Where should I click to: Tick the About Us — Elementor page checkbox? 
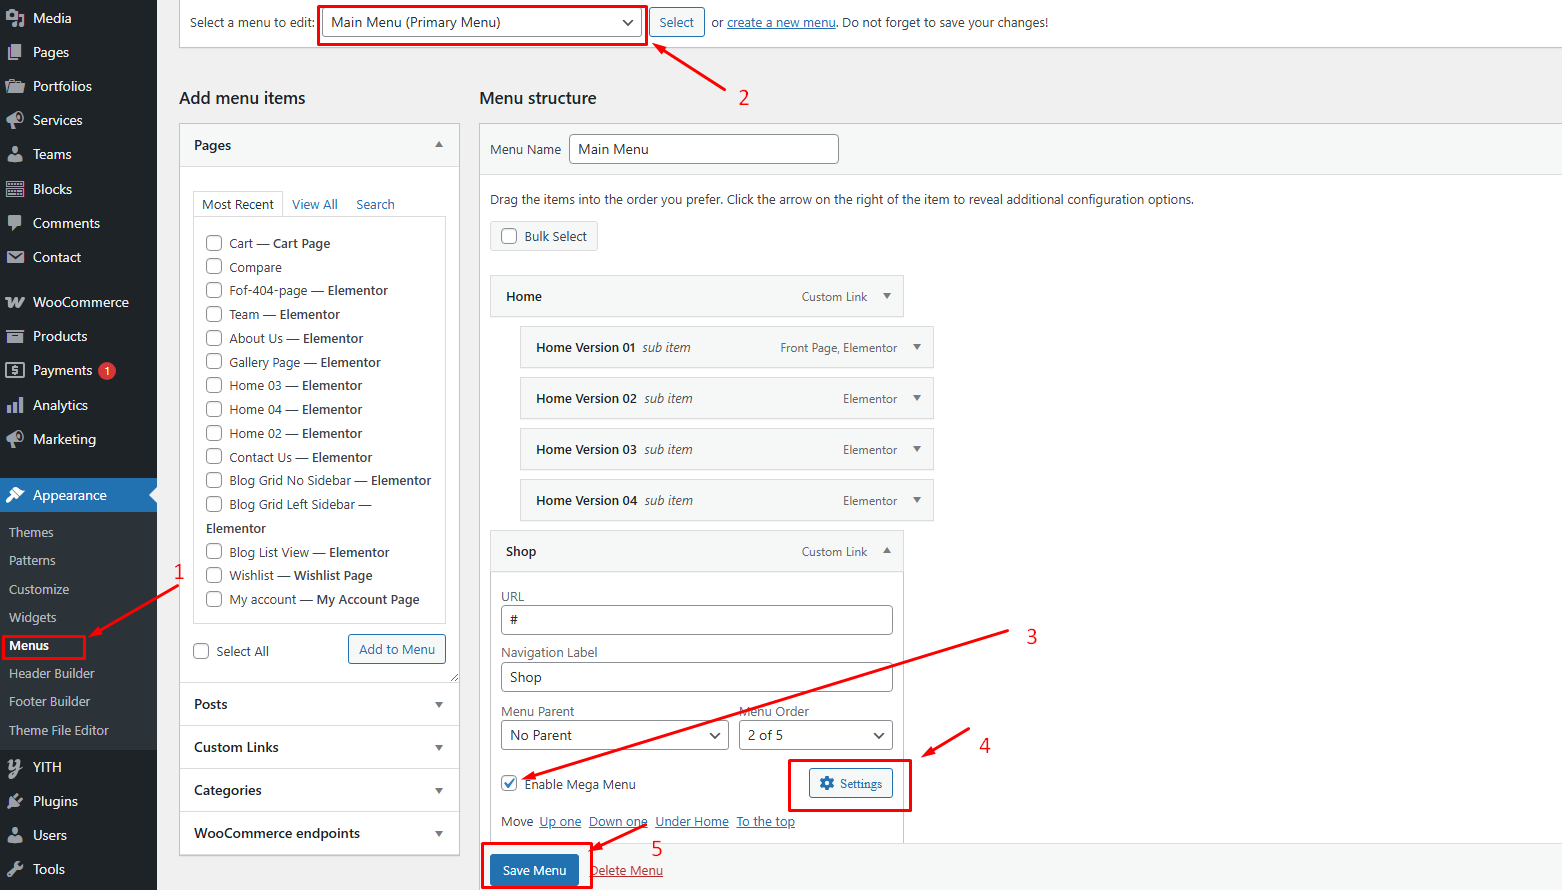[x=214, y=338]
